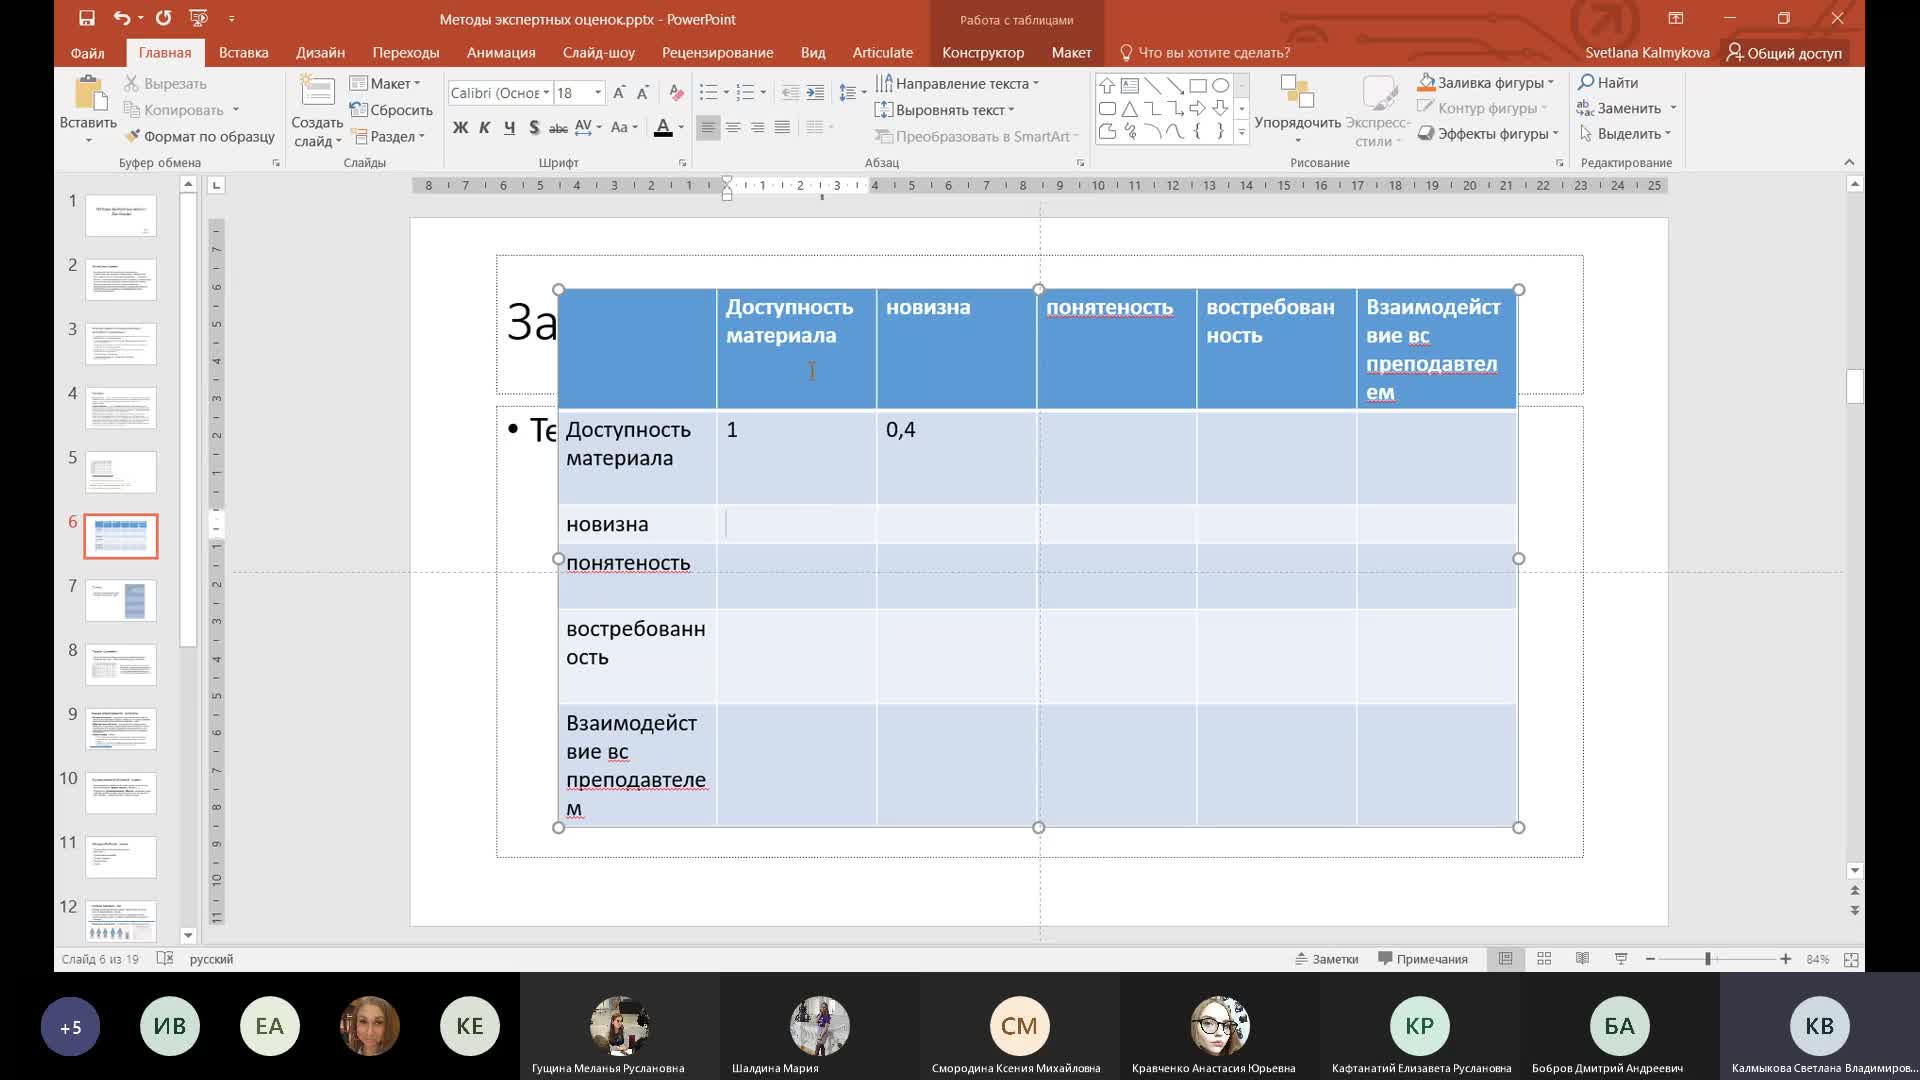The height and width of the screenshot is (1080, 1920).
Task: Decrease list indent level
Action: click(x=790, y=93)
